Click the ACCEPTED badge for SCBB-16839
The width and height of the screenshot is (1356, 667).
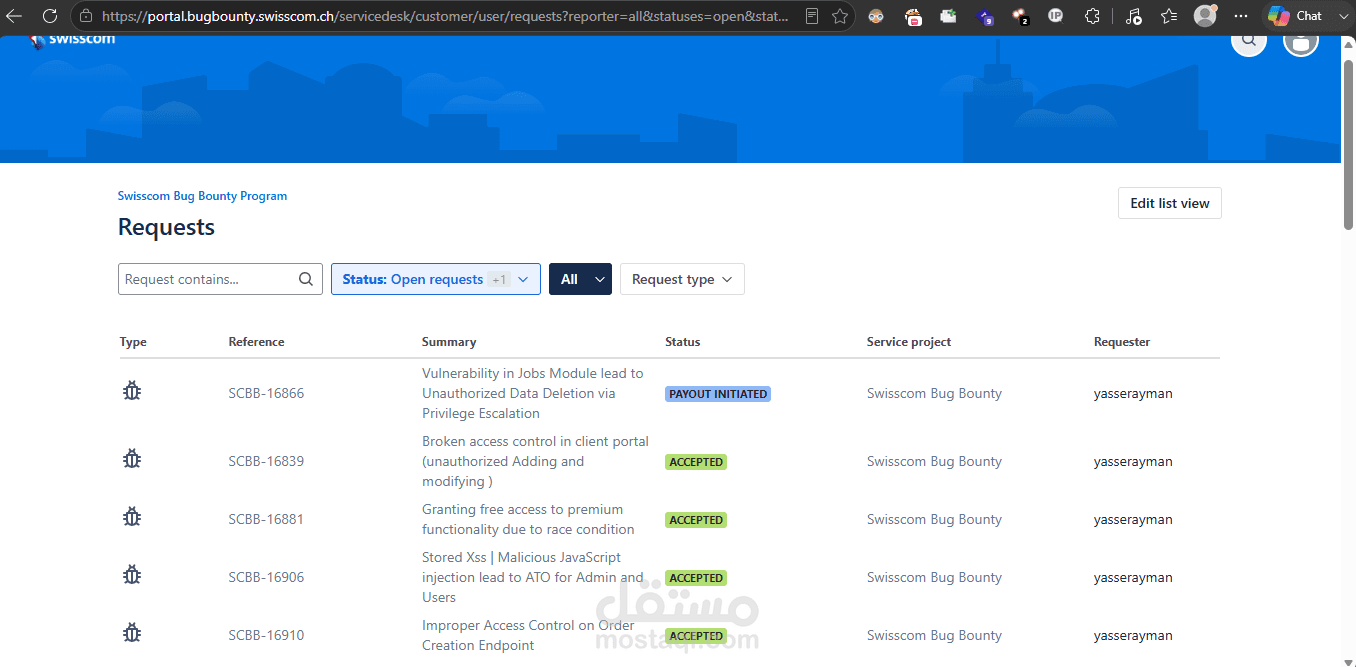696,462
